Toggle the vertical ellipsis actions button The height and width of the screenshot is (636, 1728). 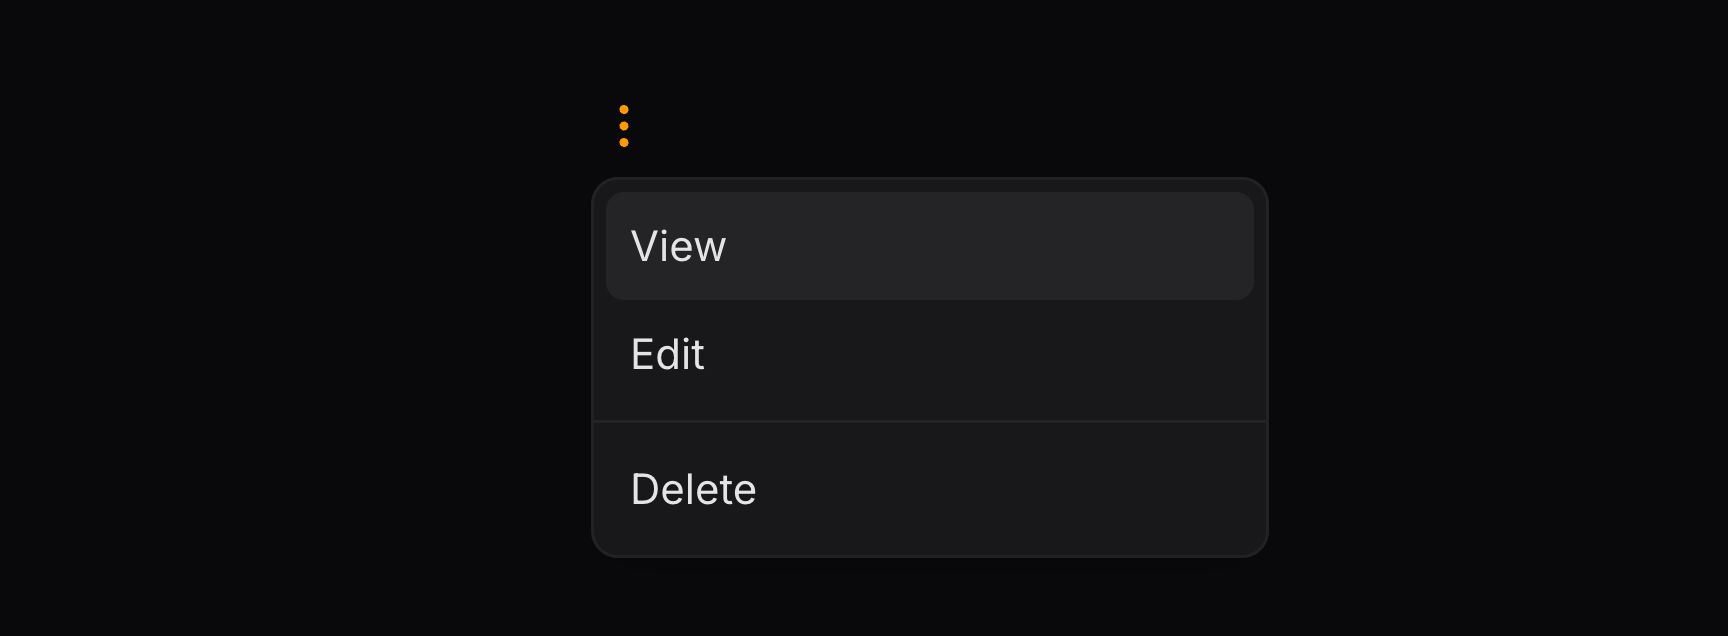point(624,126)
